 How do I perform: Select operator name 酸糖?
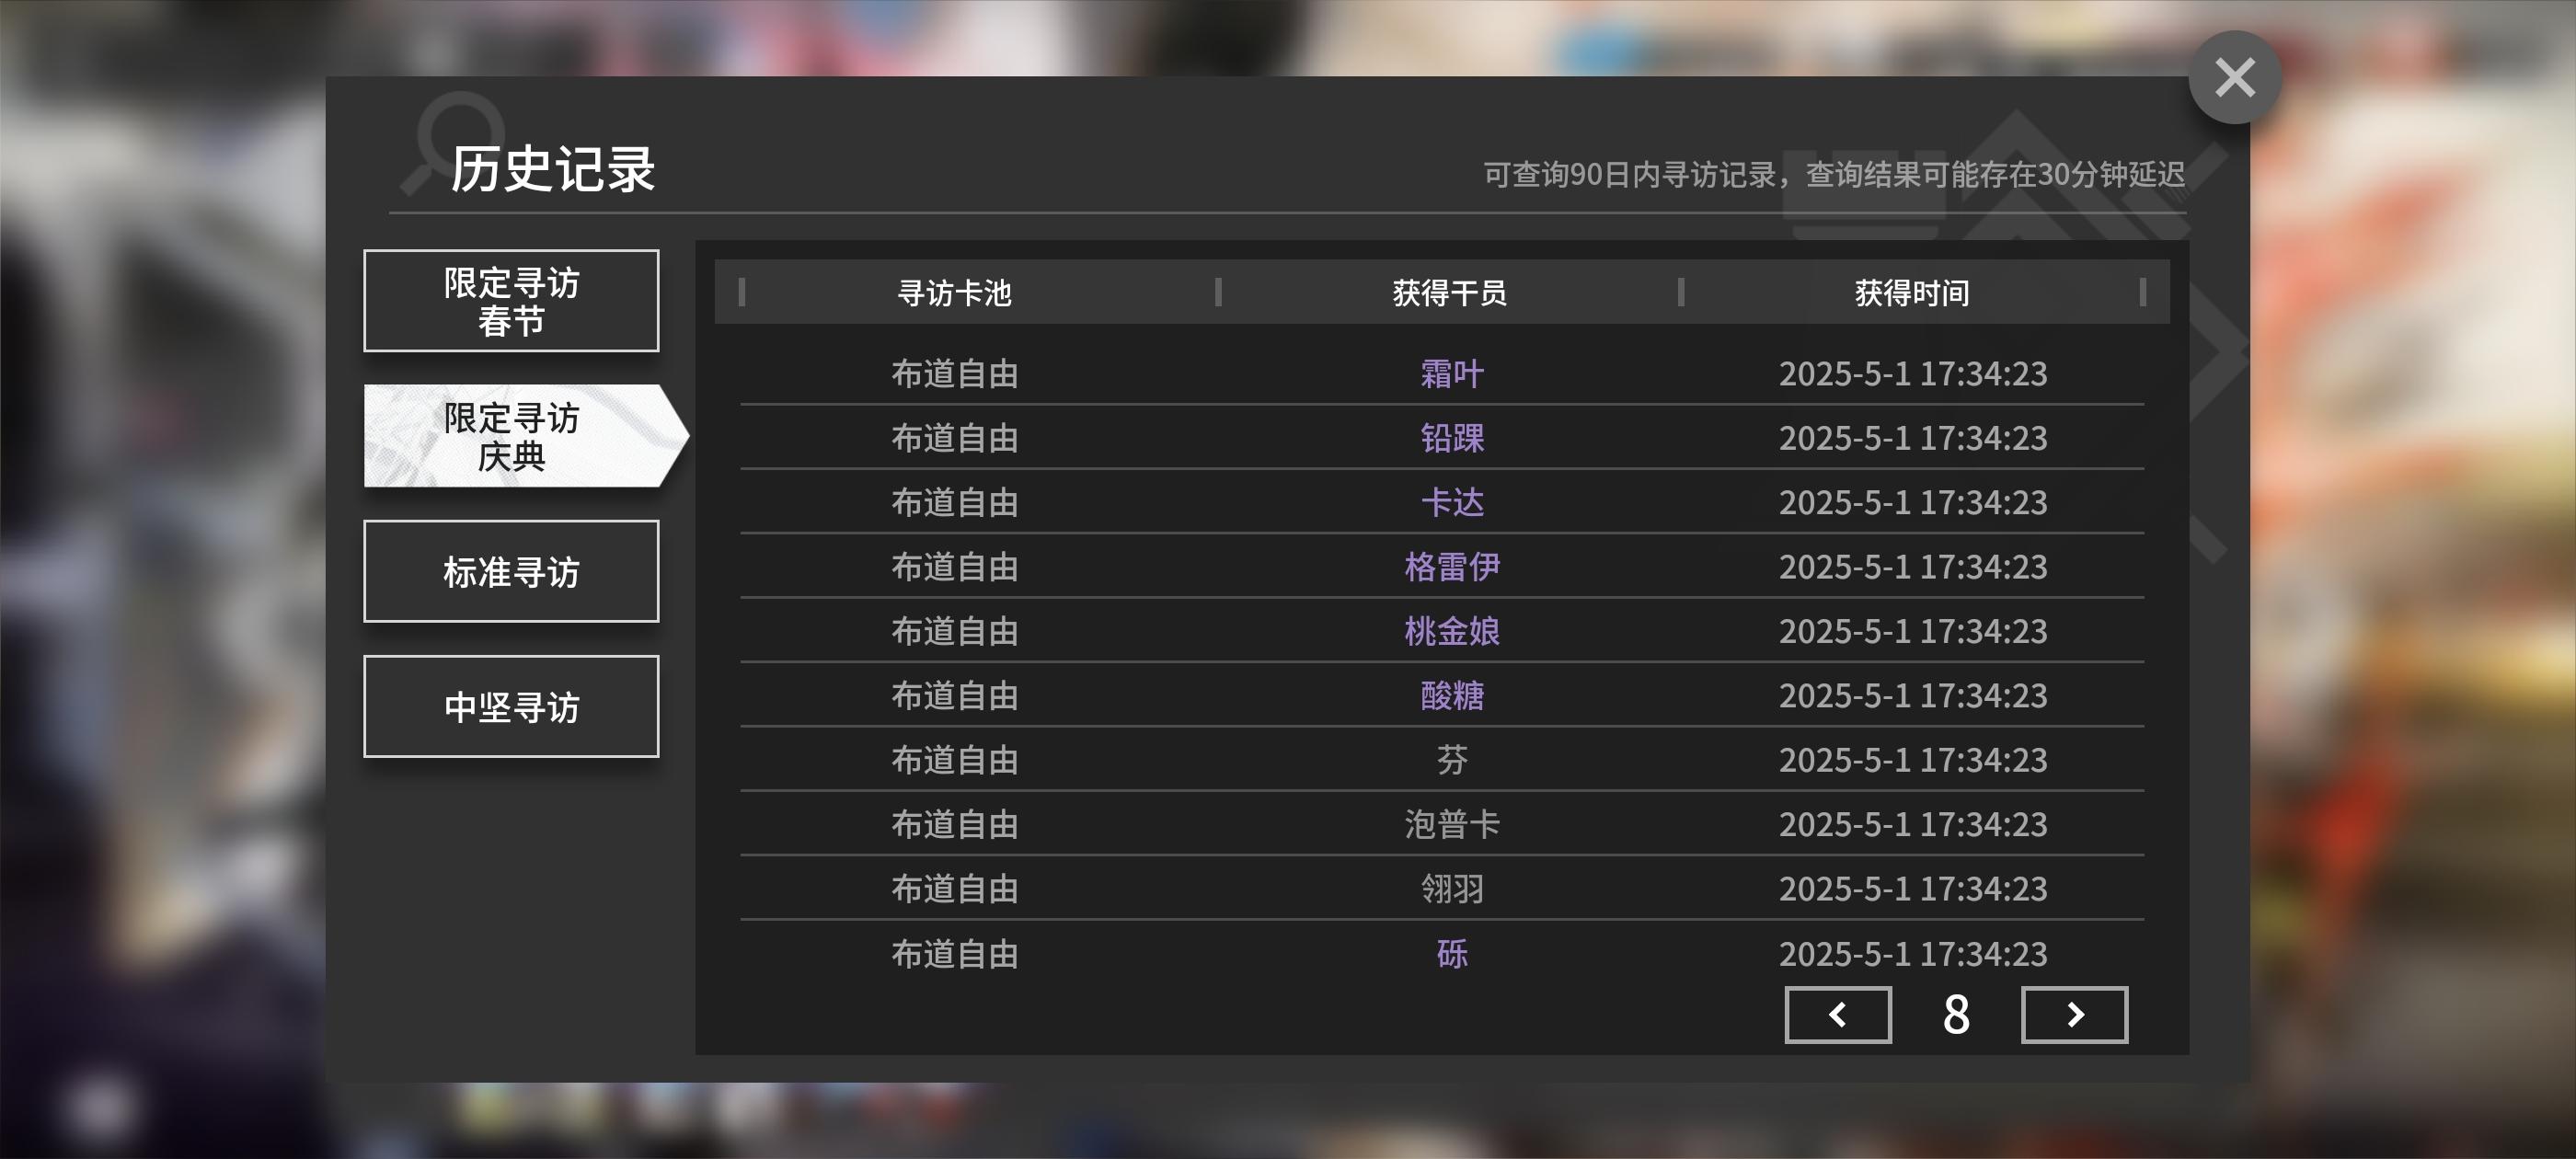[x=1452, y=695]
